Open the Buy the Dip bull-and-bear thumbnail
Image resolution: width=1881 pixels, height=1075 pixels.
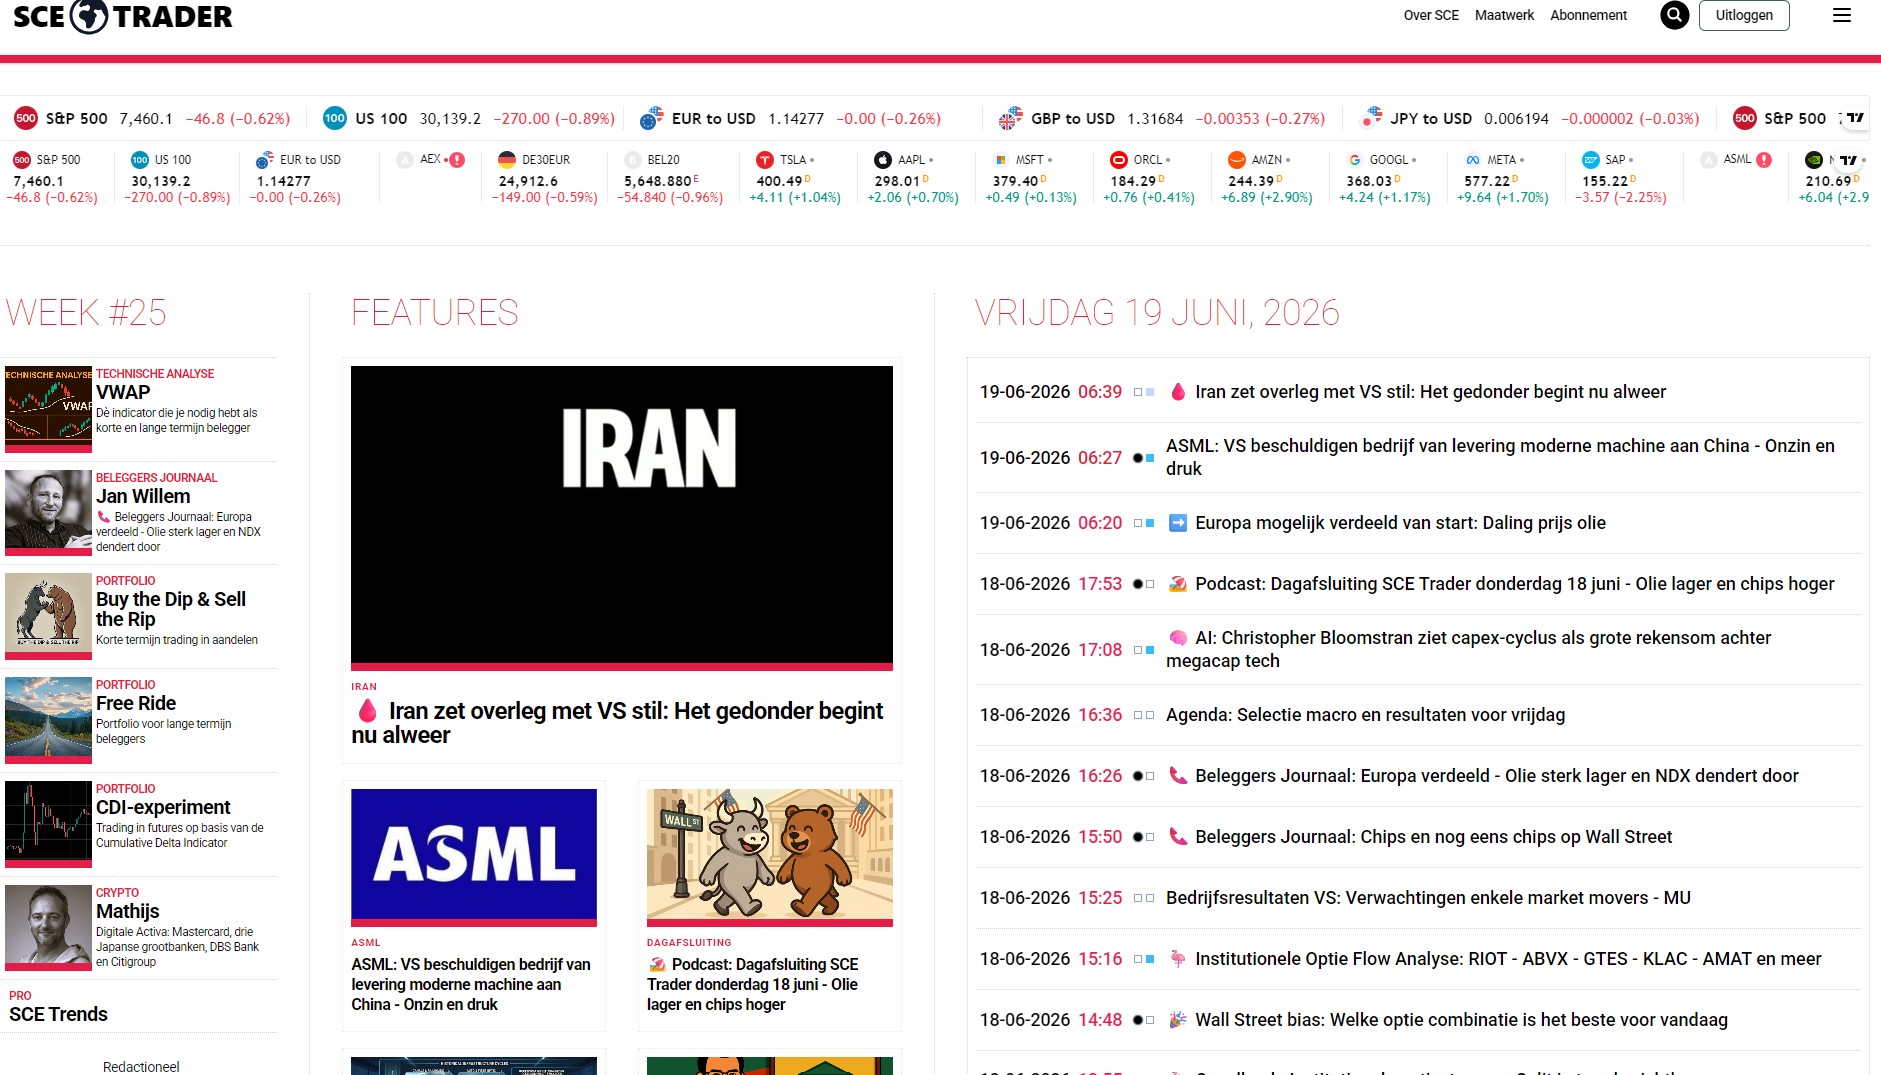click(48, 614)
